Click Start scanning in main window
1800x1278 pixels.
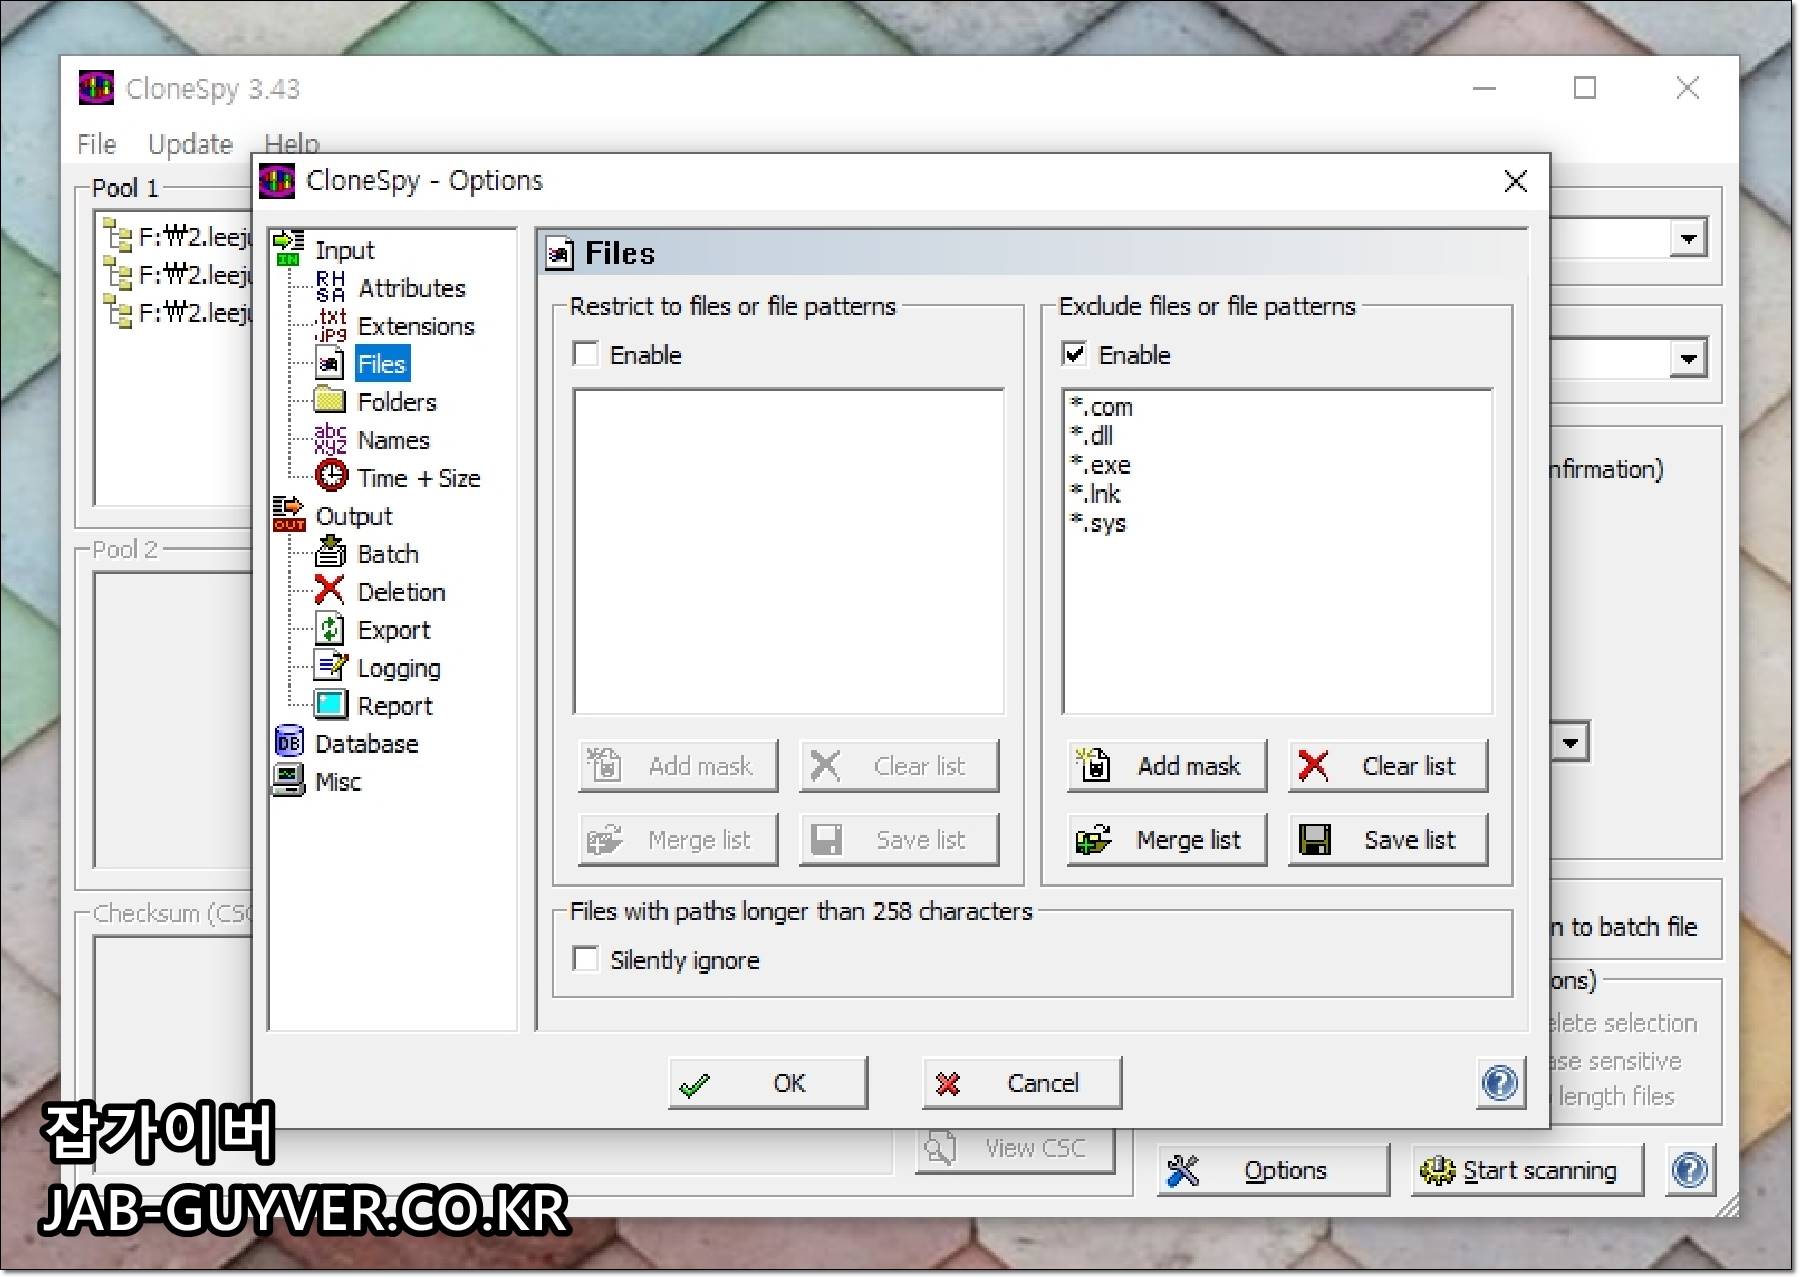[1527, 1170]
